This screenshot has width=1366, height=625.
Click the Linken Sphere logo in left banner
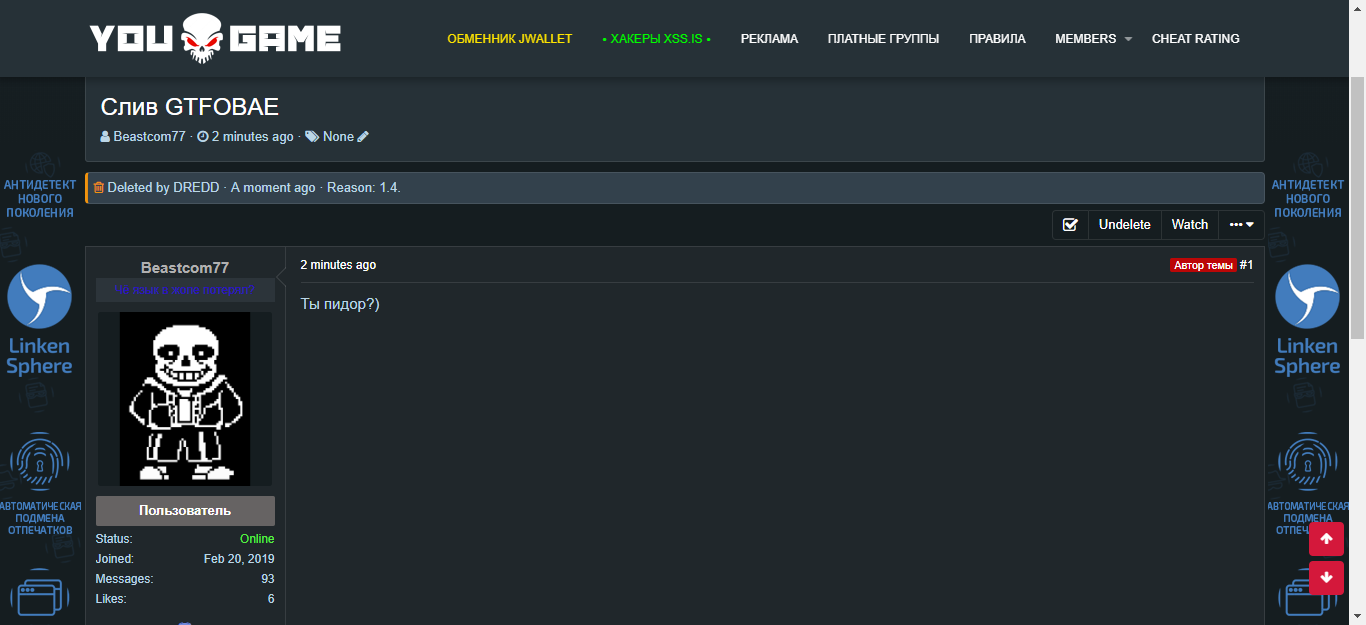click(x=39, y=320)
